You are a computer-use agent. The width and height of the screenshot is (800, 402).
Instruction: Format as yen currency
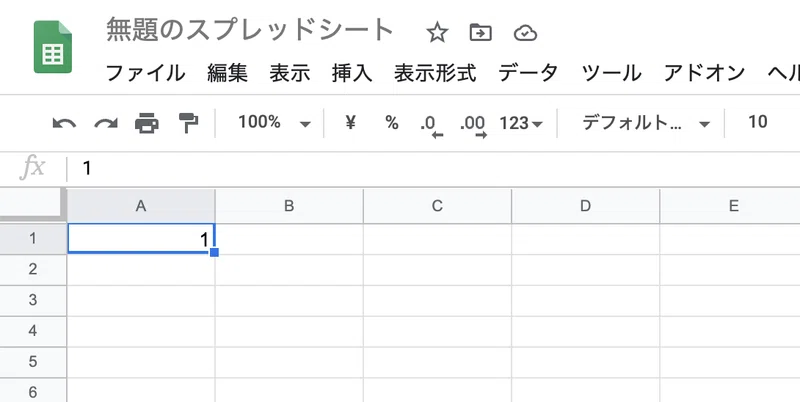(x=350, y=122)
